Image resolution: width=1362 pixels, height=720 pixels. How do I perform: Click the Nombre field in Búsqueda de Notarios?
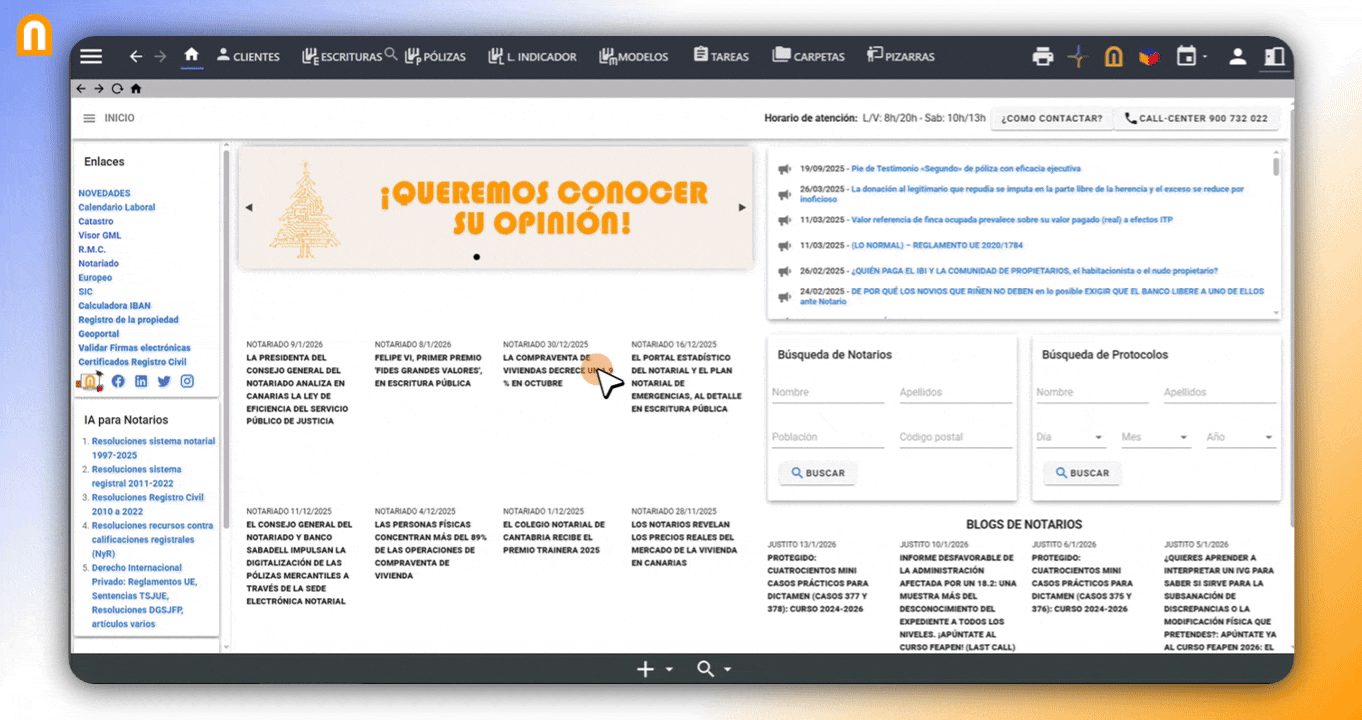pyautogui.click(x=827, y=393)
